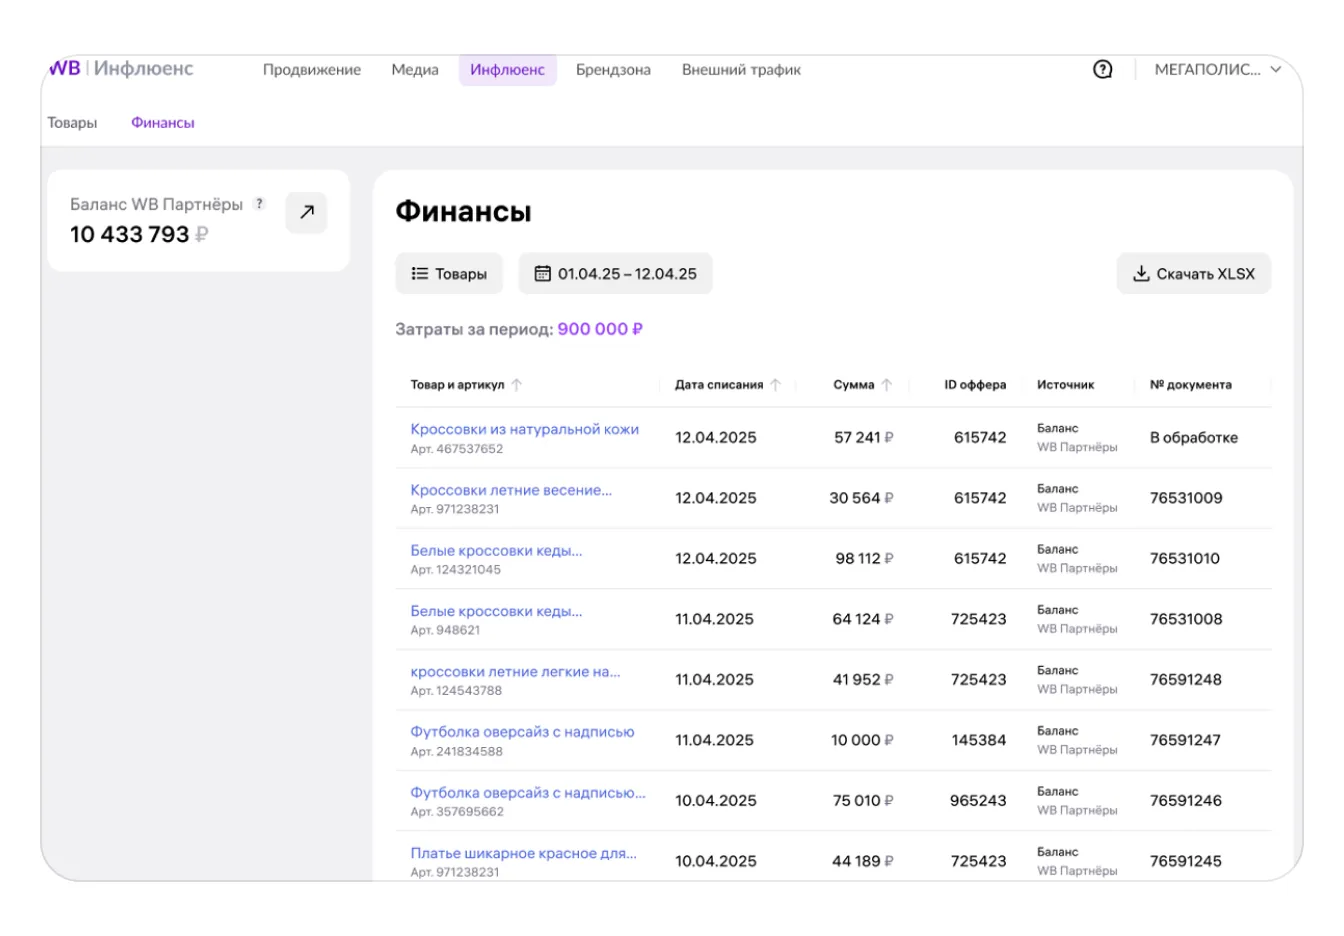Select document number 76531008
The image size is (1344, 936).
pyautogui.click(x=1186, y=619)
